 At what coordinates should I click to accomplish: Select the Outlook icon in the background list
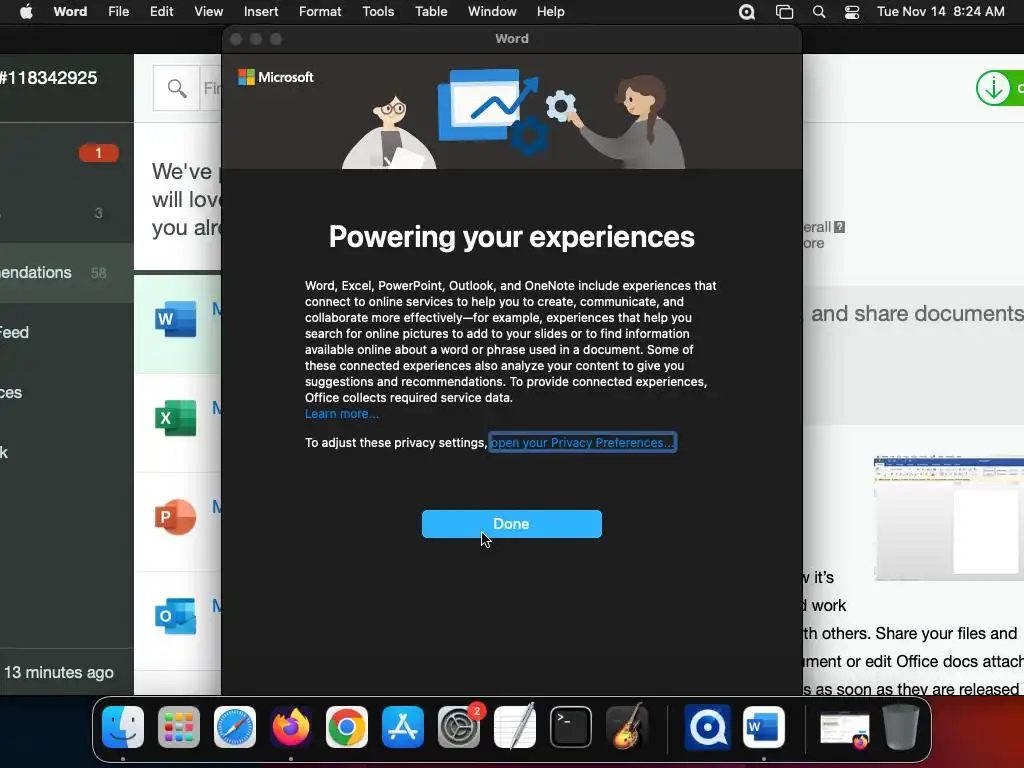[x=176, y=616]
